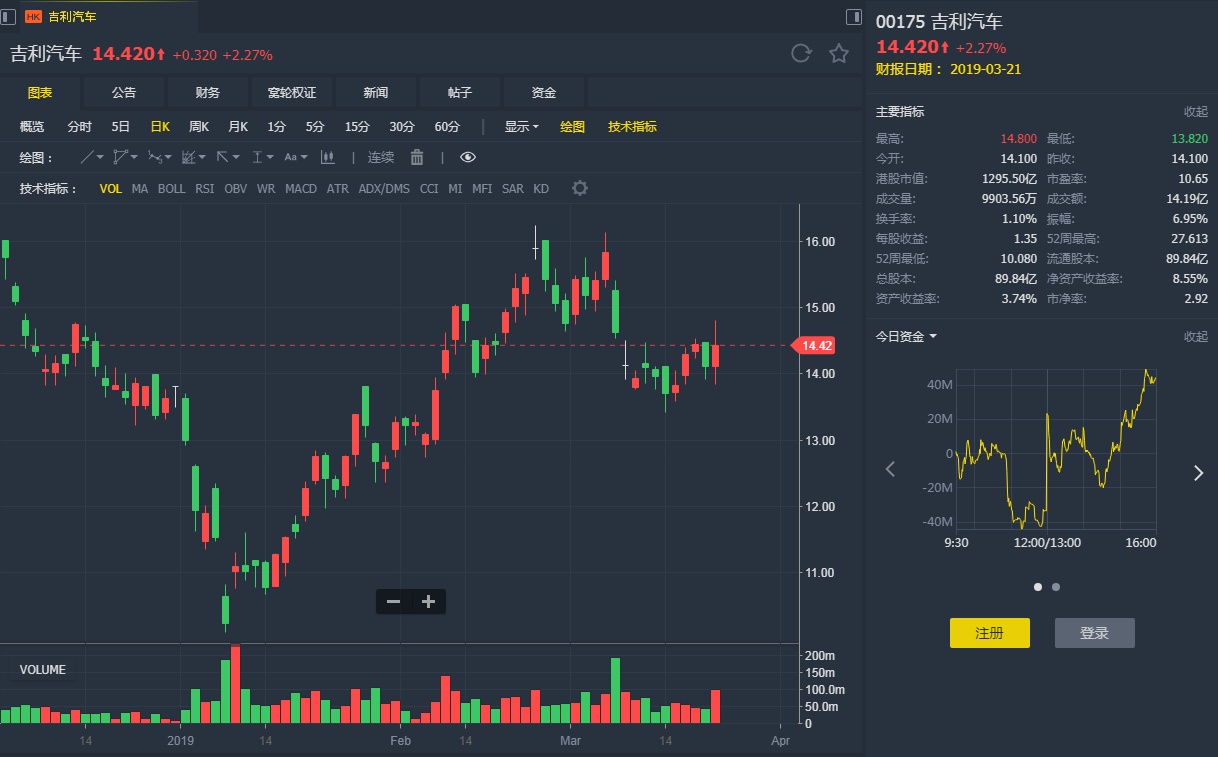Viewport: 1218px width, 757px height.
Task: Open technical indicator settings gear
Action: [580, 188]
